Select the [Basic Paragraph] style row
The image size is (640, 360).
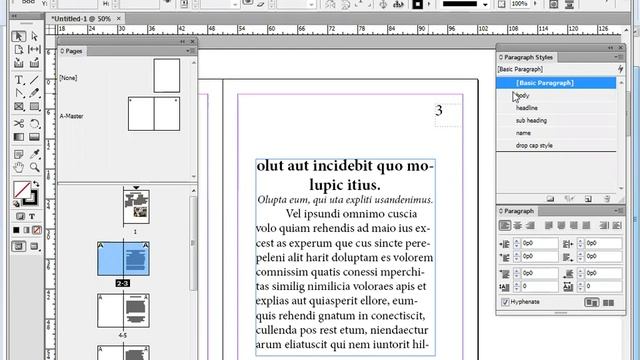coord(556,83)
